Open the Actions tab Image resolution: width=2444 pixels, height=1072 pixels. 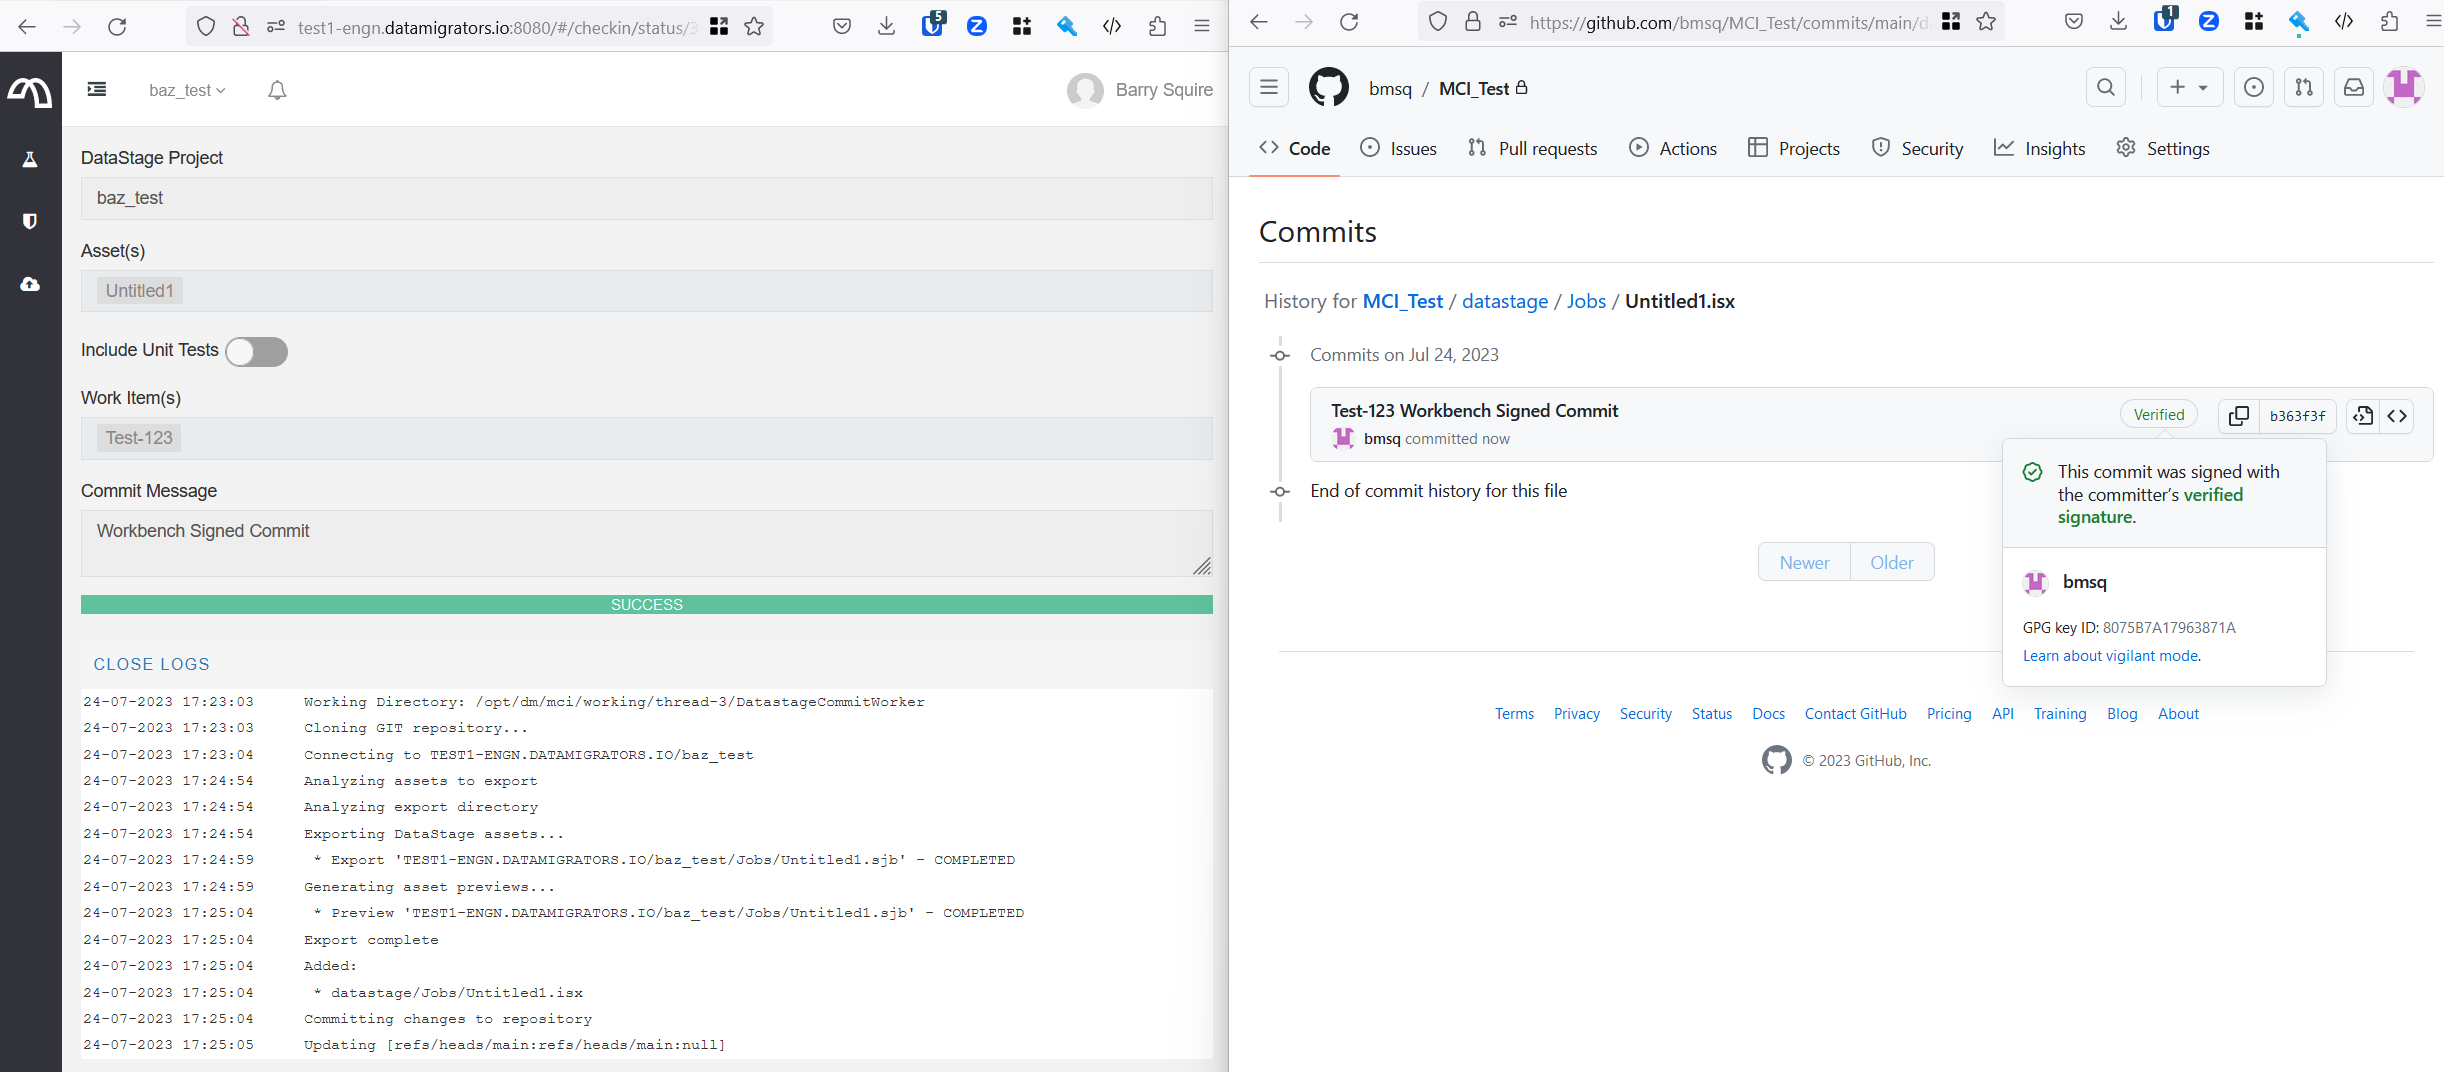(1673, 148)
